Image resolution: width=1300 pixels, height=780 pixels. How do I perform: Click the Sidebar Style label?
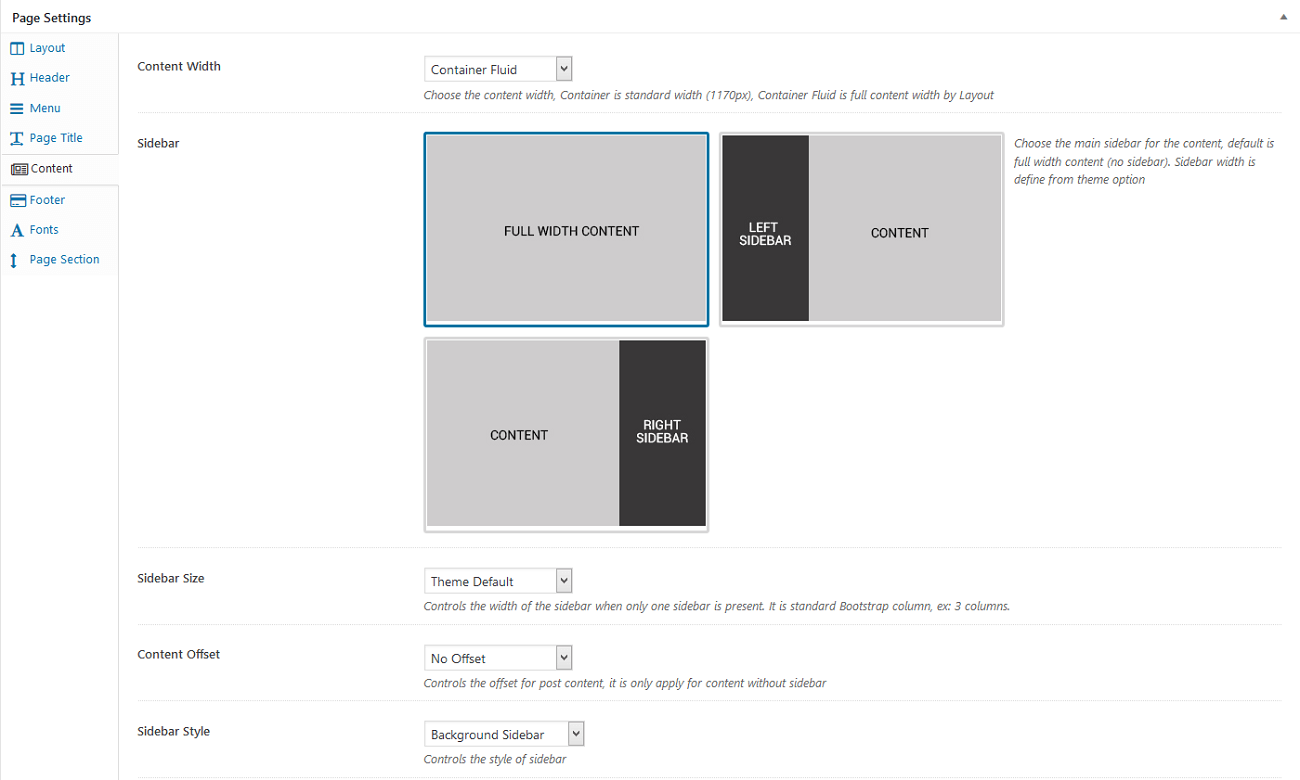coord(174,731)
